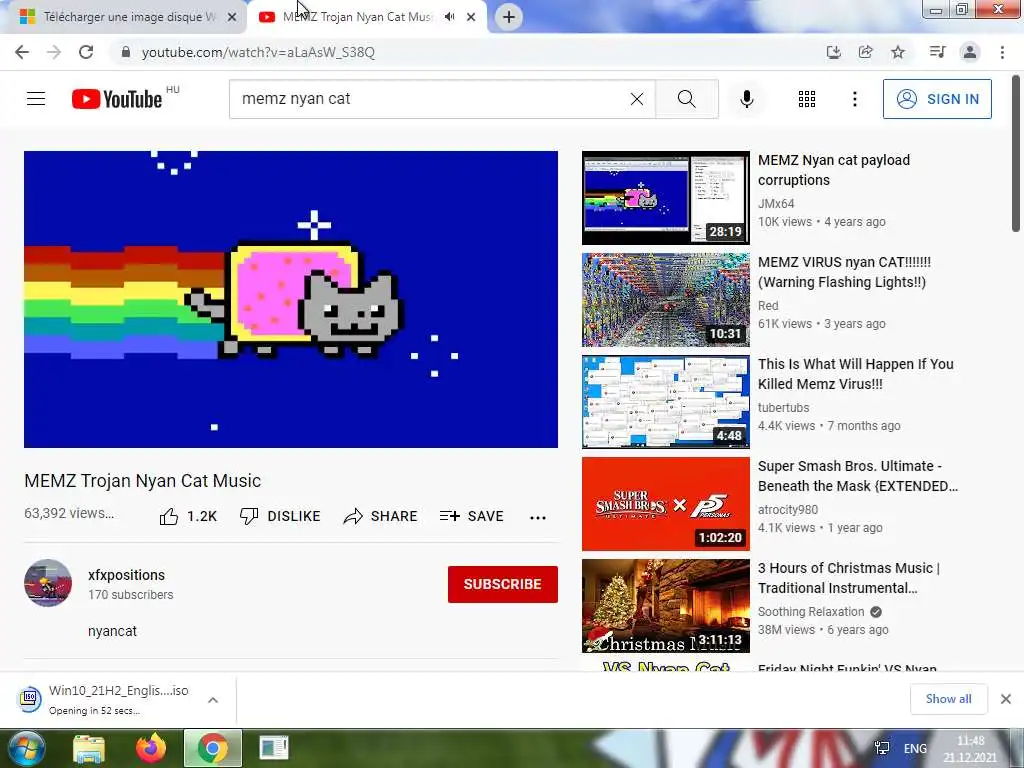1024x768 pixels.
Task: Open the 28:19 MEMZ payload corruptions thumbnail
Action: (x=665, y=198)
